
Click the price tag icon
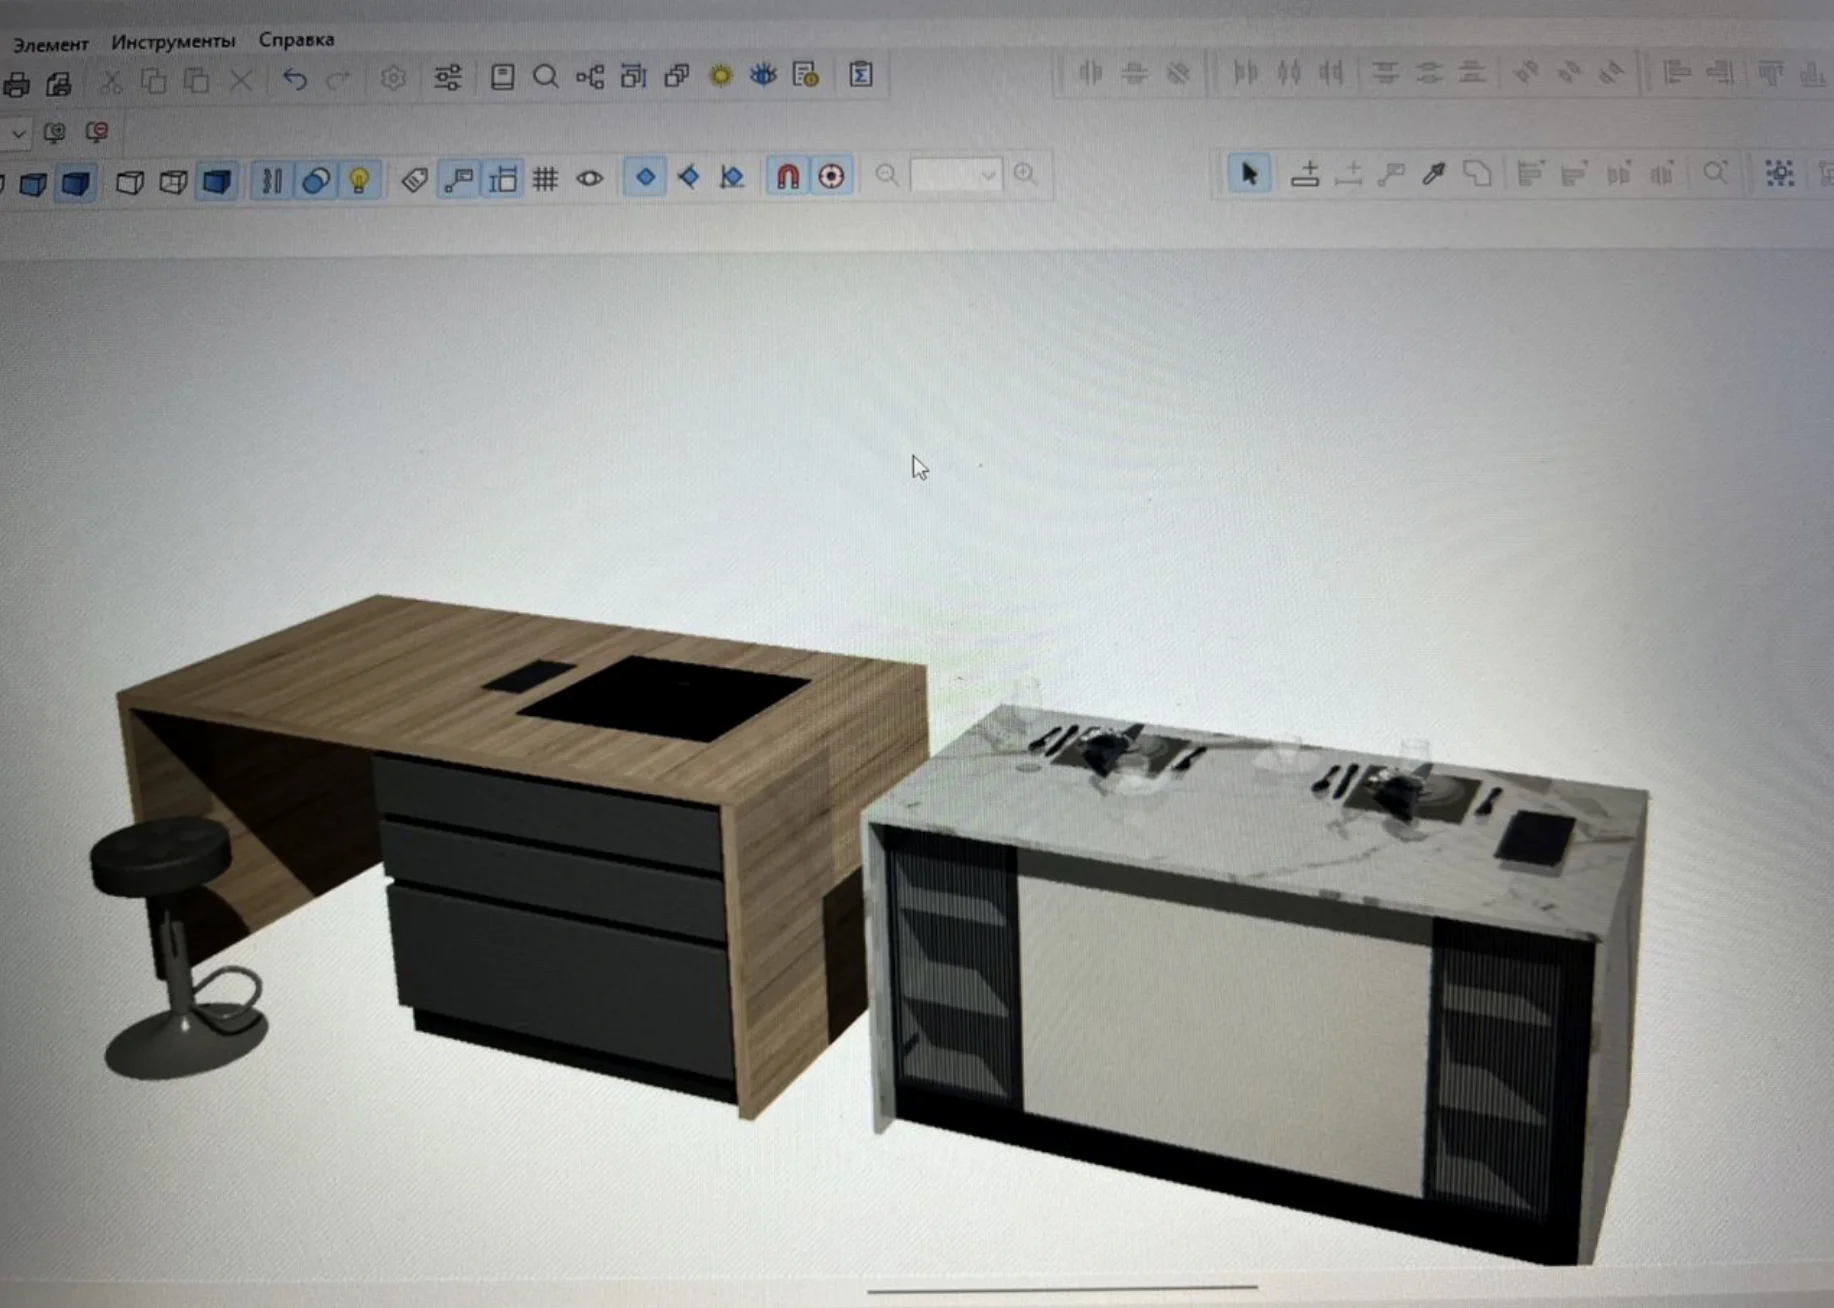[414, 180]
